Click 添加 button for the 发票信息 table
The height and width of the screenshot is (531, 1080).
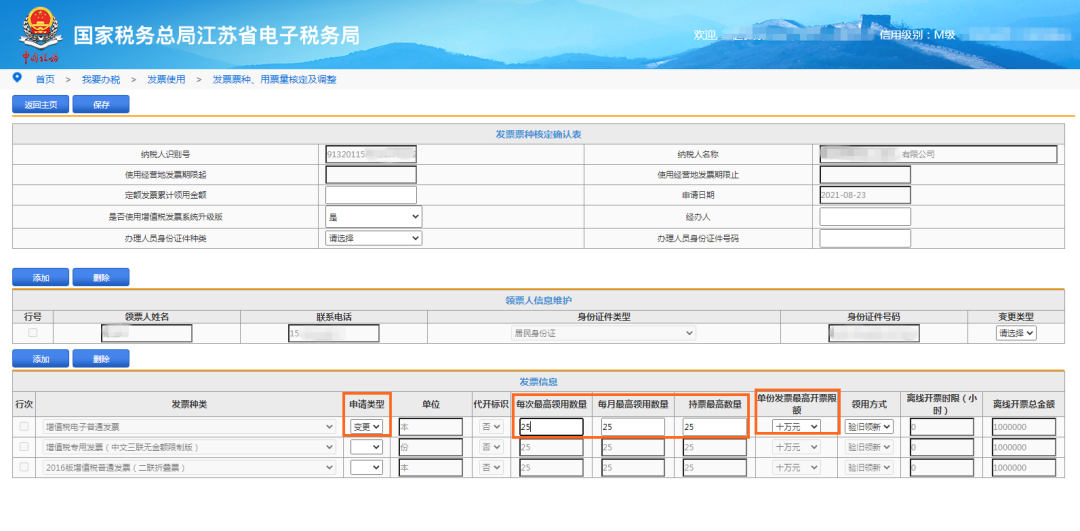[41, 358]
